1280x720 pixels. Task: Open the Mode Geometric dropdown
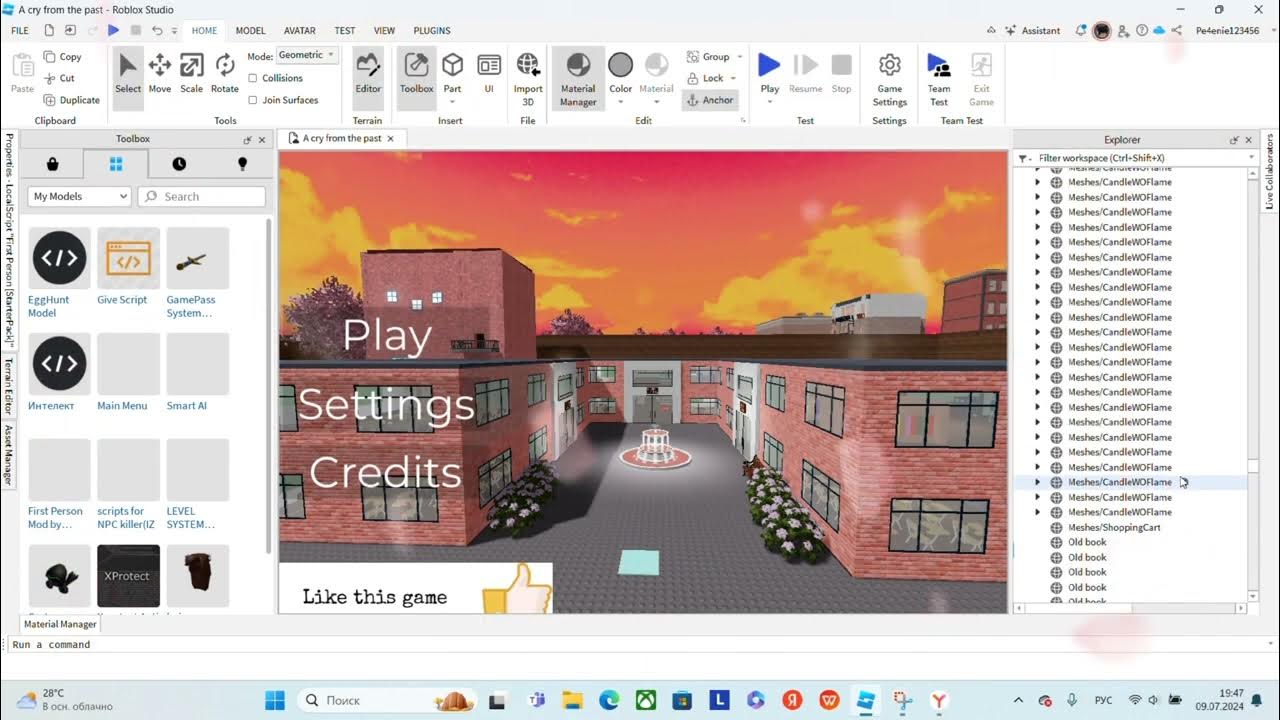click(x=307, y=56)
